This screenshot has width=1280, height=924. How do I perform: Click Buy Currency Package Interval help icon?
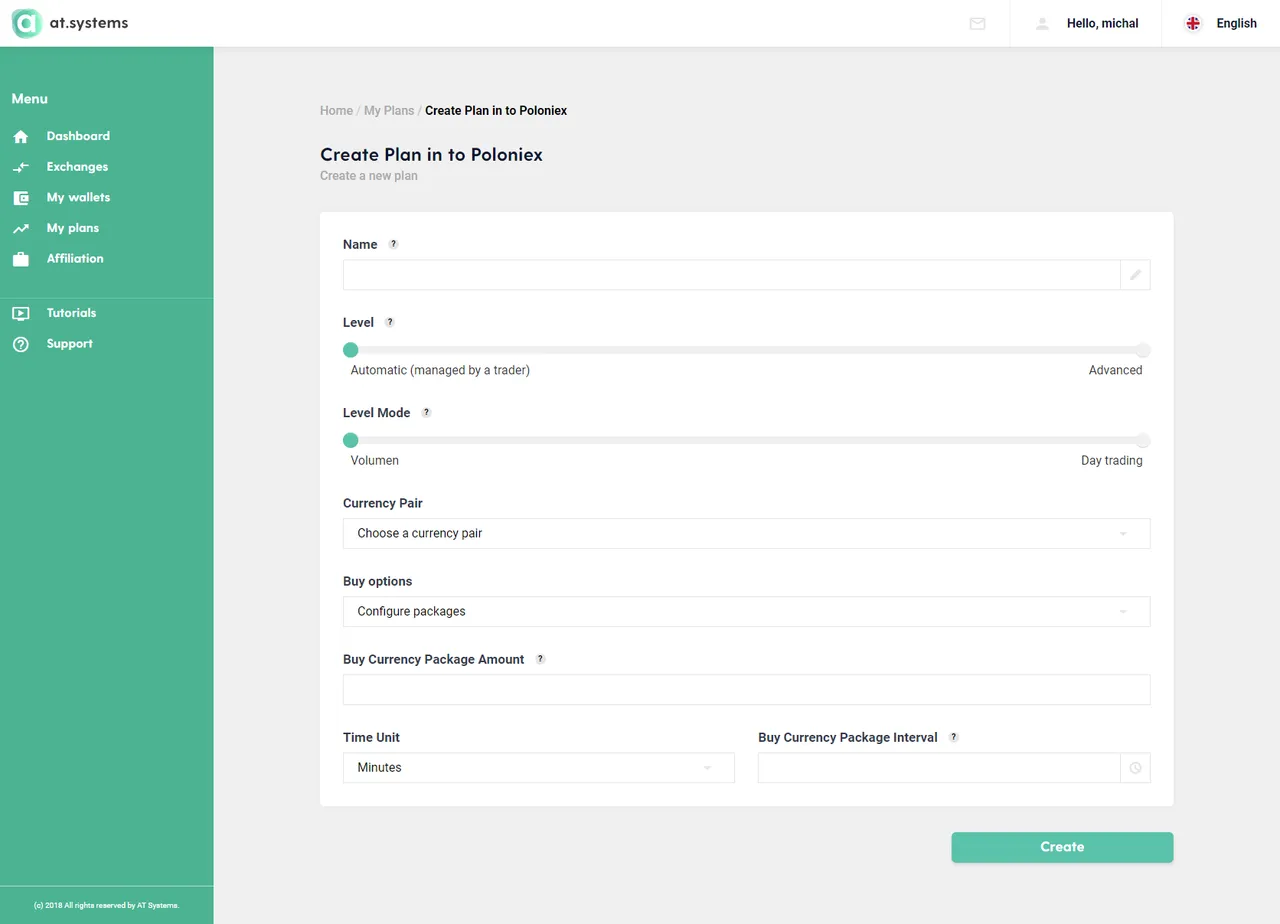click(x=953, y=737)
